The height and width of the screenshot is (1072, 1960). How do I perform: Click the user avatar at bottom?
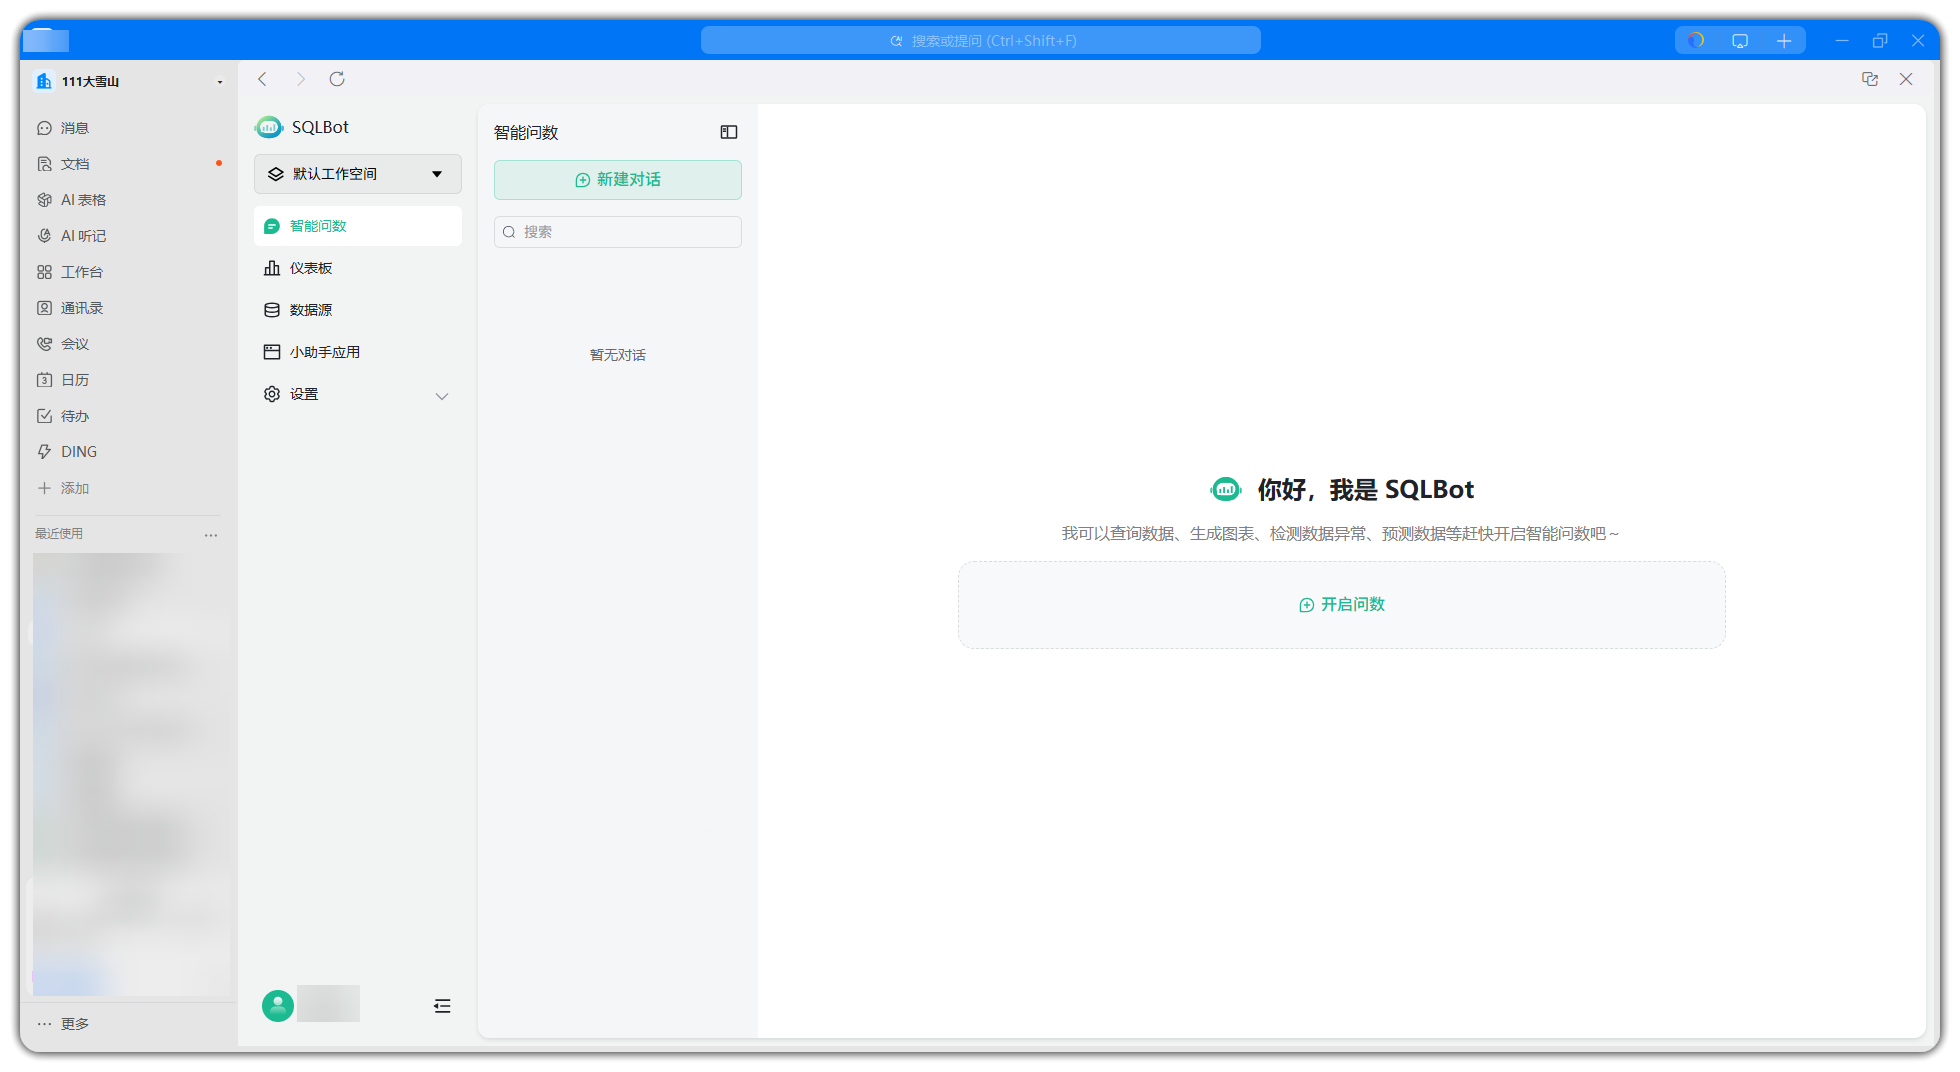(278, 1005)
